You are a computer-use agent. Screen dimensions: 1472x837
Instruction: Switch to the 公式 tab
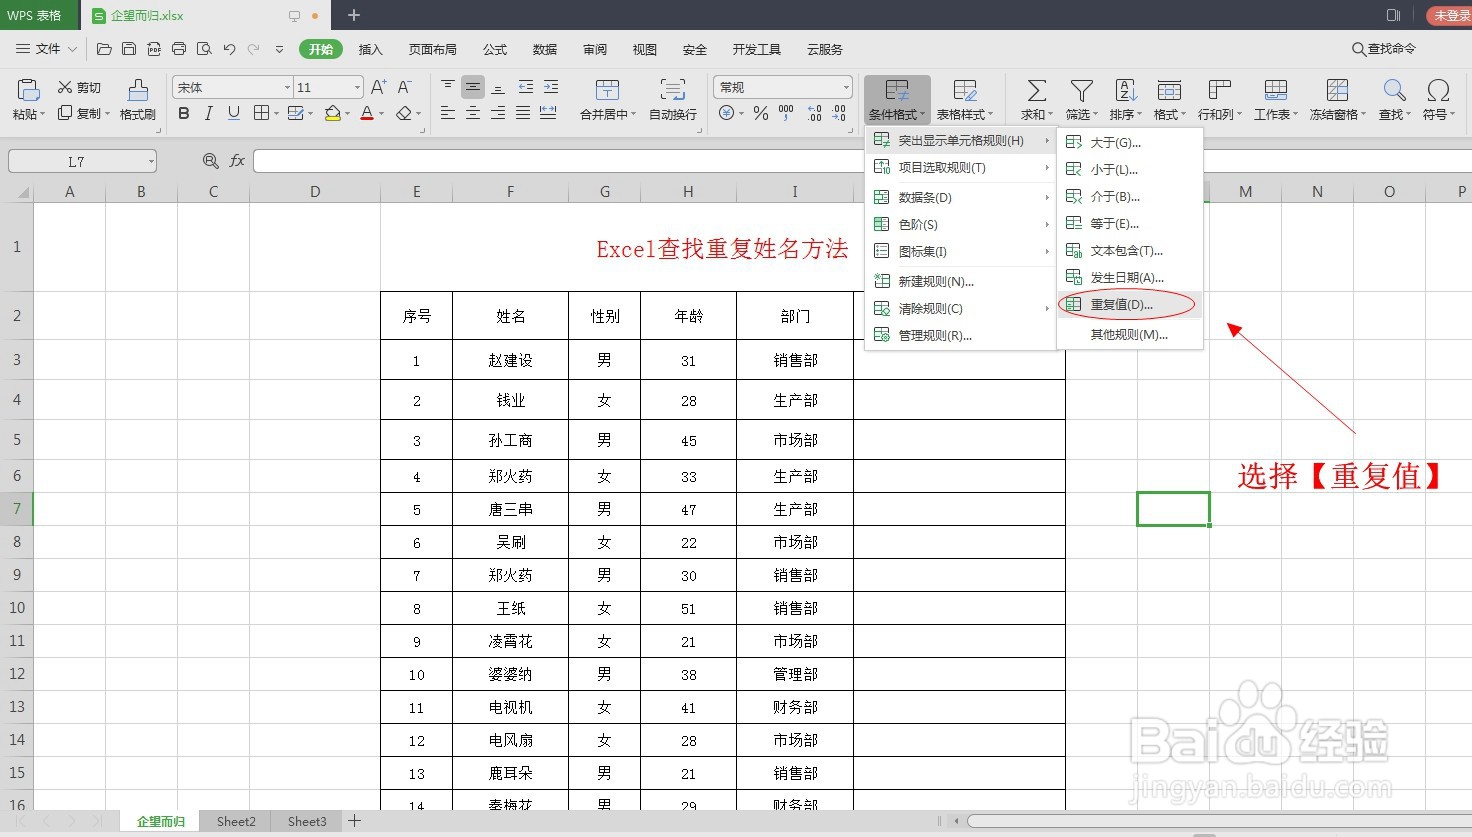point(495,49)
